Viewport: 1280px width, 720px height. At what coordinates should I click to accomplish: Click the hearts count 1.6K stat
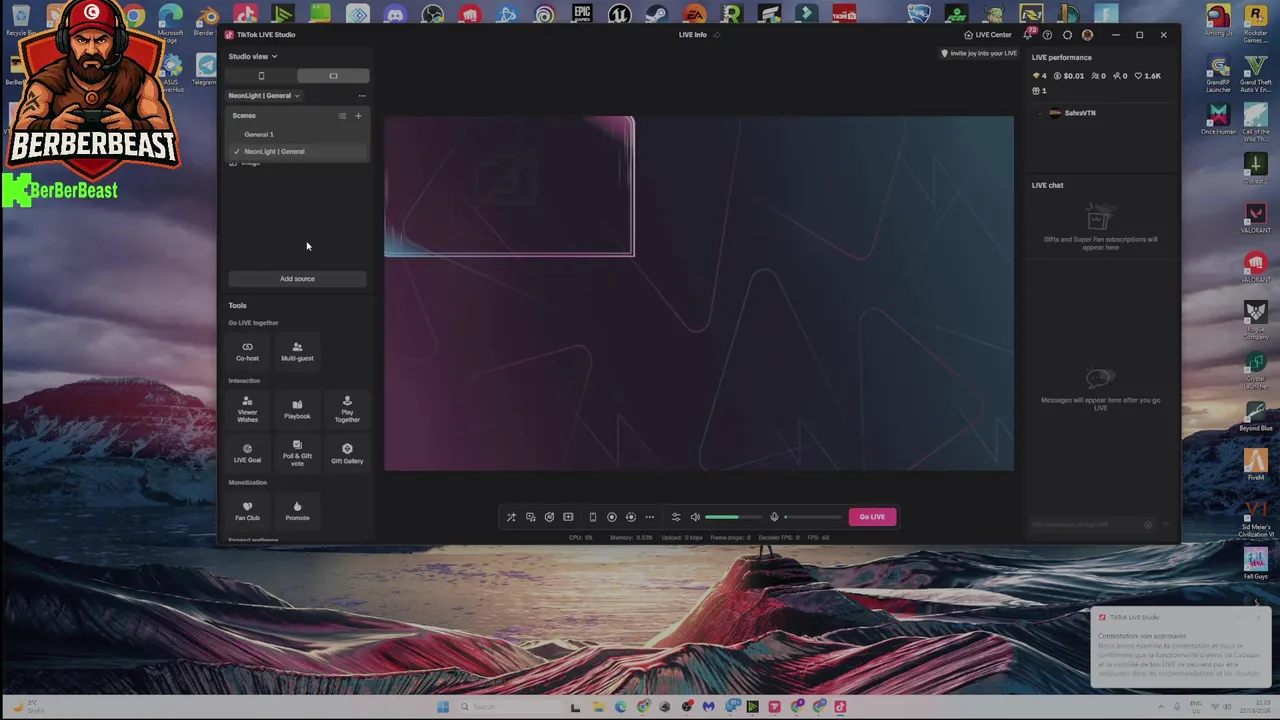(x=1148, y=76)
